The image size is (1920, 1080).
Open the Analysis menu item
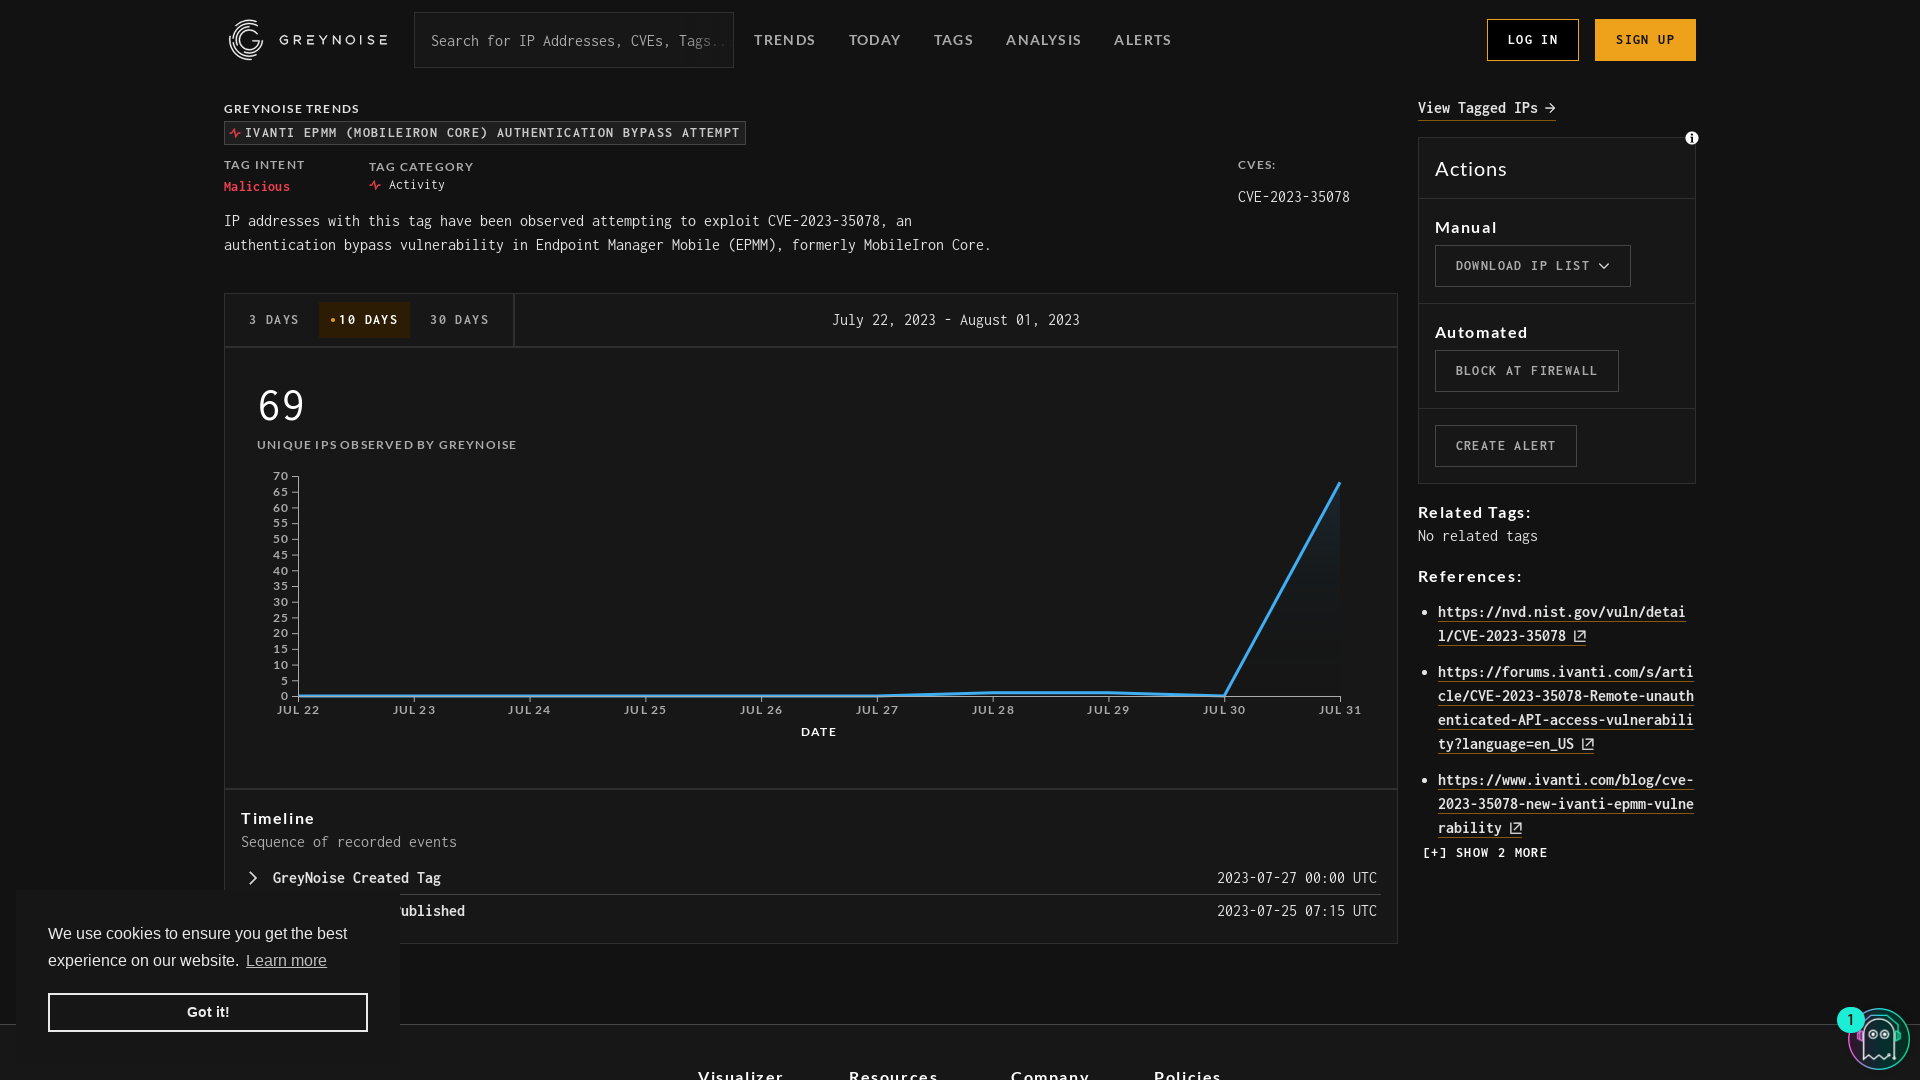point(1043,40)
